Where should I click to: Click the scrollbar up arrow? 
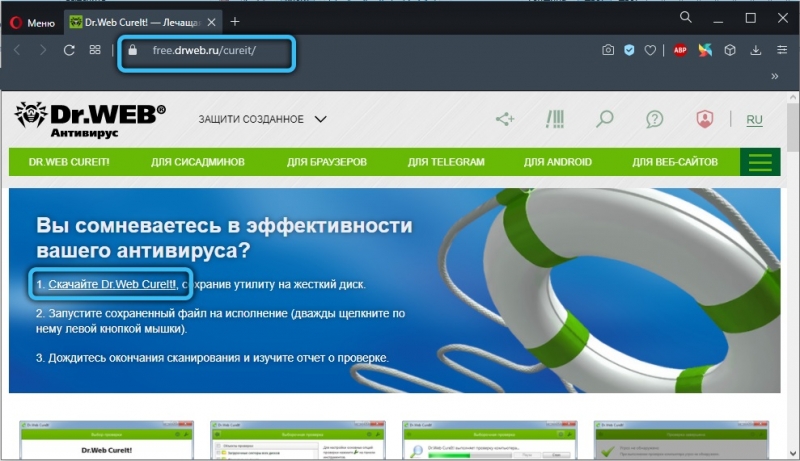(x=793, y=97)
